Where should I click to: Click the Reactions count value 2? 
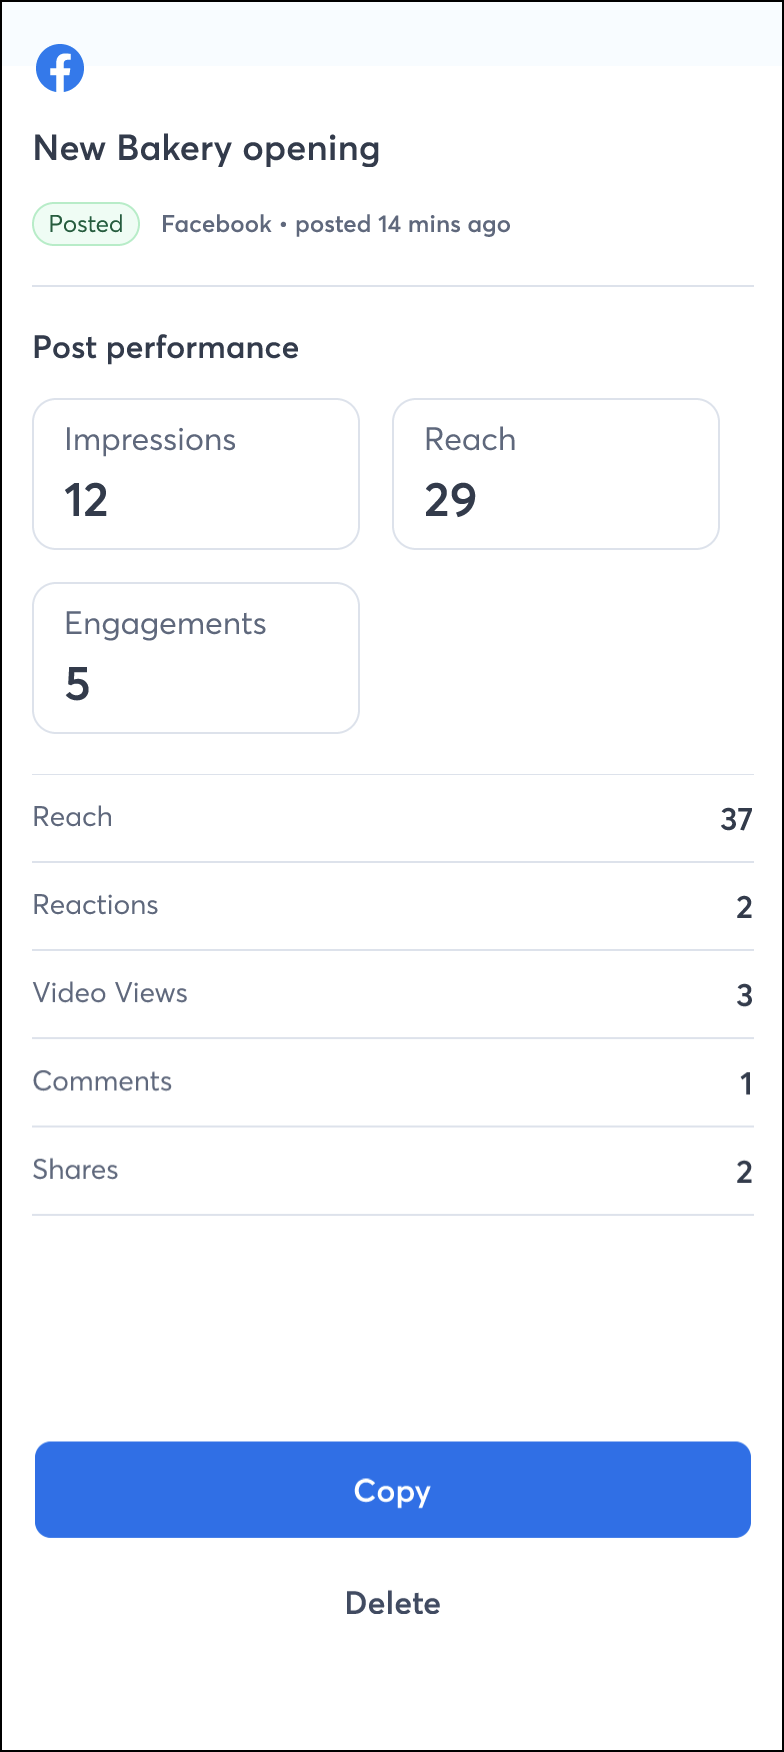[x=744, y=907]
